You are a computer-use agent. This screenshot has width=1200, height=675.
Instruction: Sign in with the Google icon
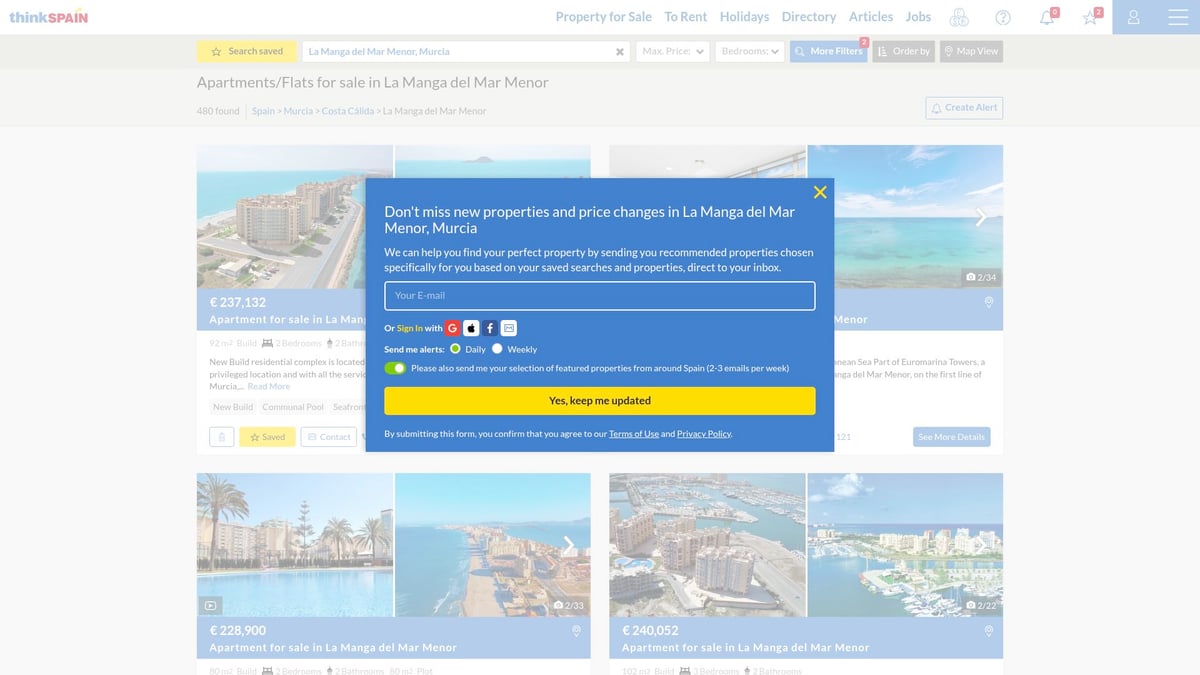452,327
